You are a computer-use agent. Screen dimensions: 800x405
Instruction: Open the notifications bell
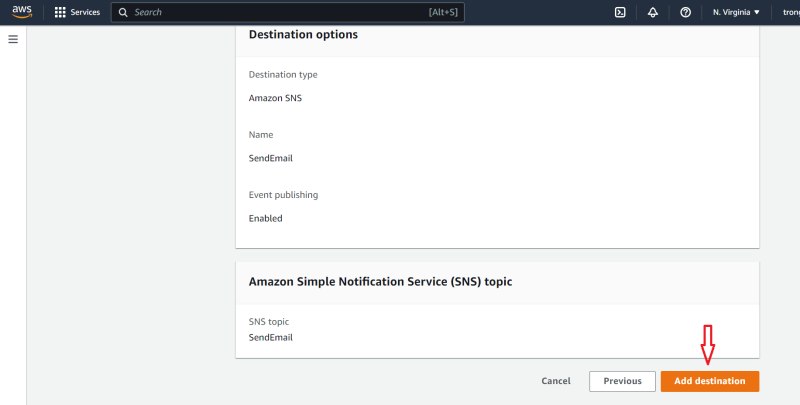coord(653,12)
